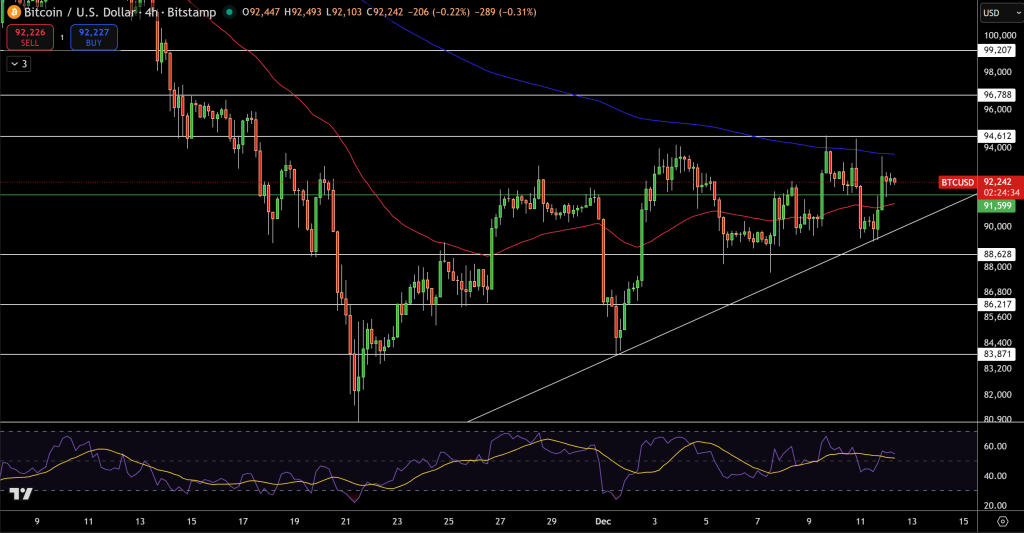Click date 7 on the time axis

758,521
